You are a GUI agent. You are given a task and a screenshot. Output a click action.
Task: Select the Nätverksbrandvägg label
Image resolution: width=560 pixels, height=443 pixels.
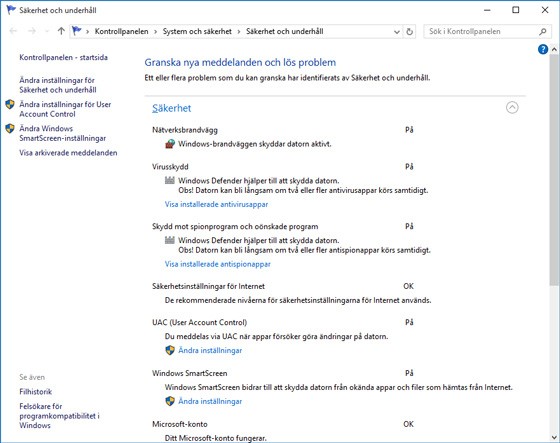click(x=185, y=130)
